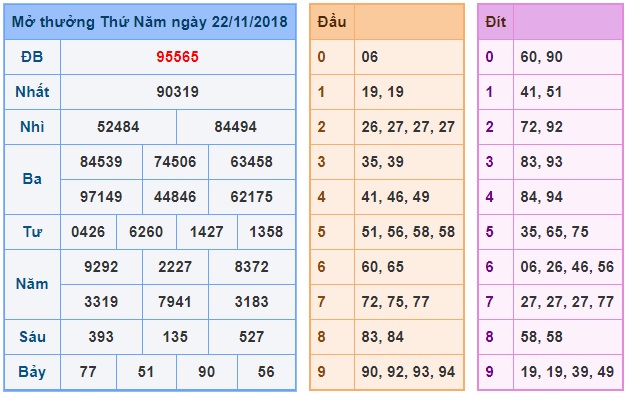Click the Đít column header
628x393 pixels.
point(495,22)
